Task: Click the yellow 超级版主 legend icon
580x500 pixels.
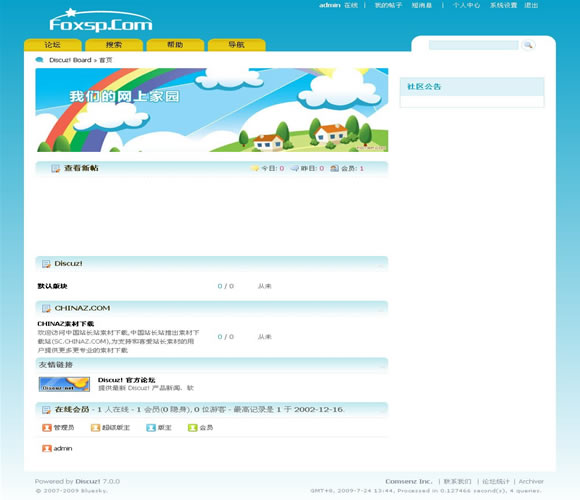Action: 95,428
